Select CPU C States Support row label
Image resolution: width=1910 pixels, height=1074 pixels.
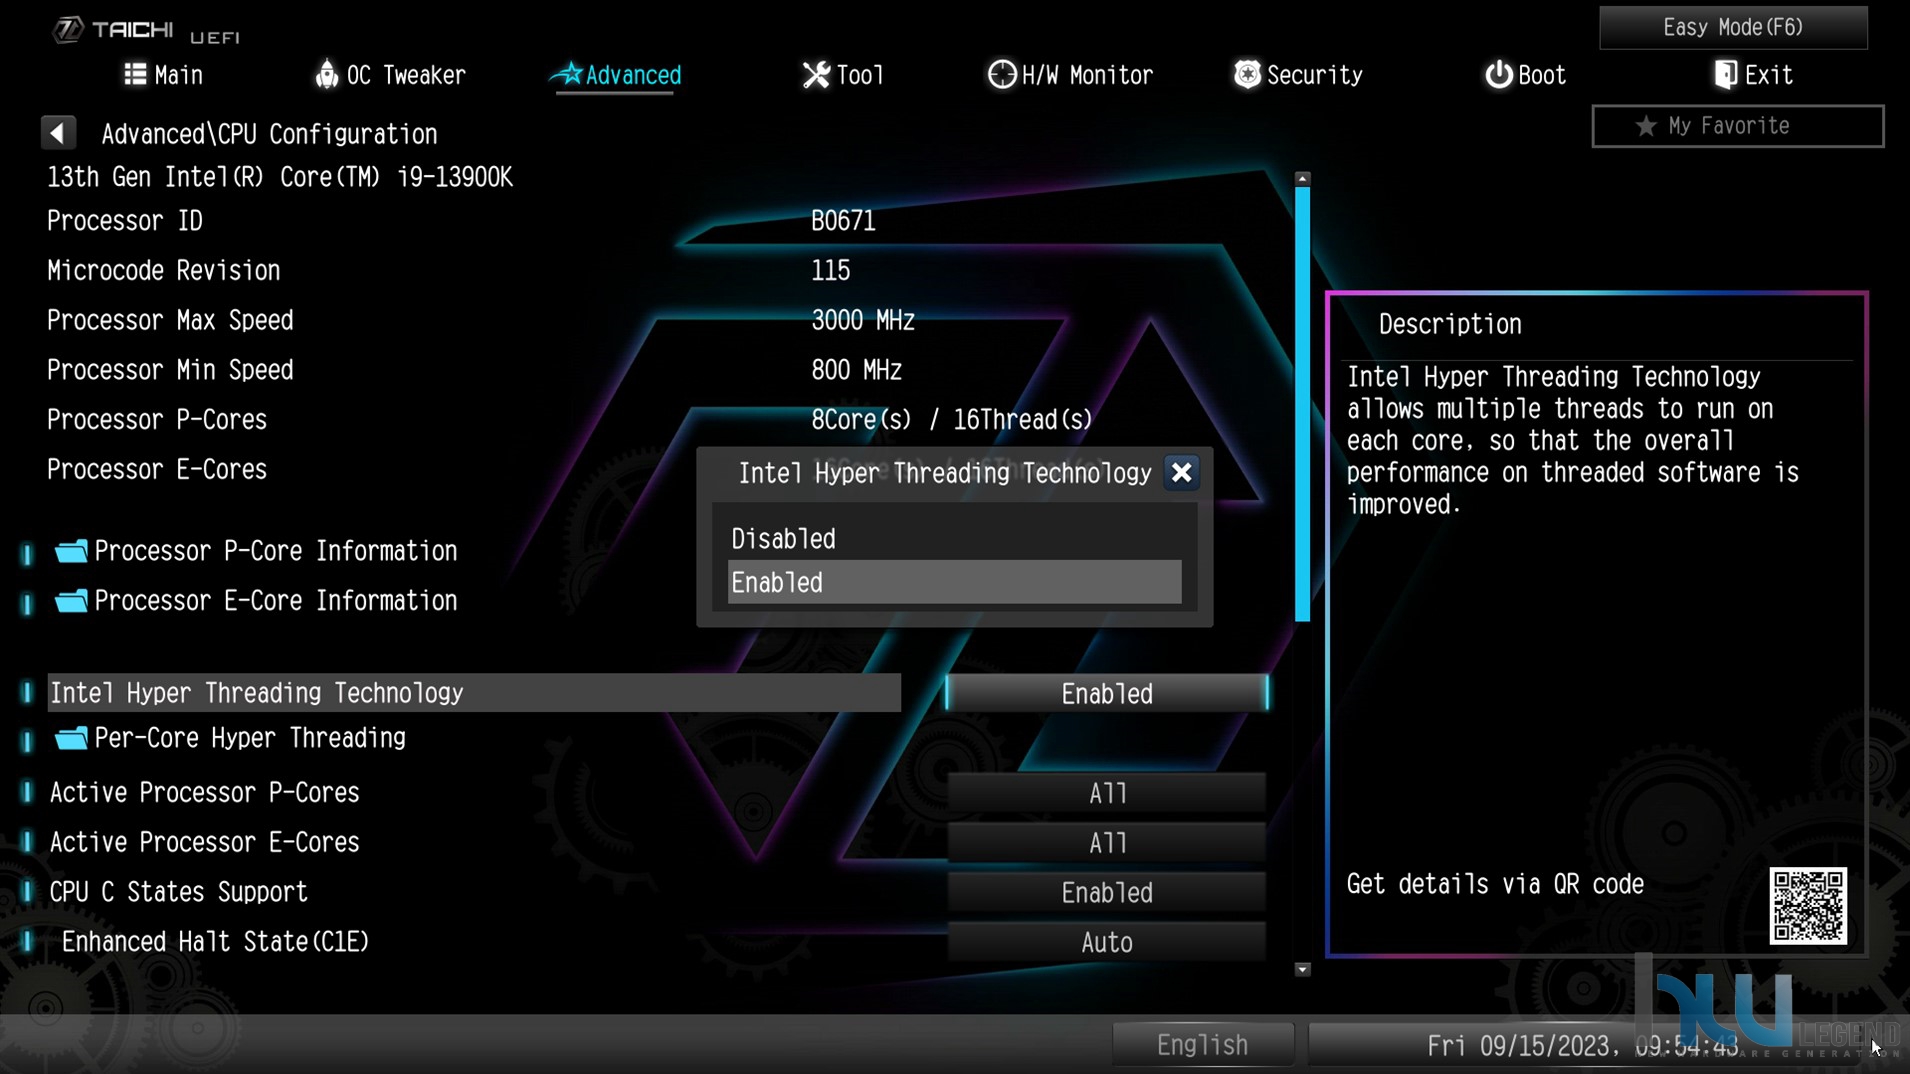tap(178, 892)
